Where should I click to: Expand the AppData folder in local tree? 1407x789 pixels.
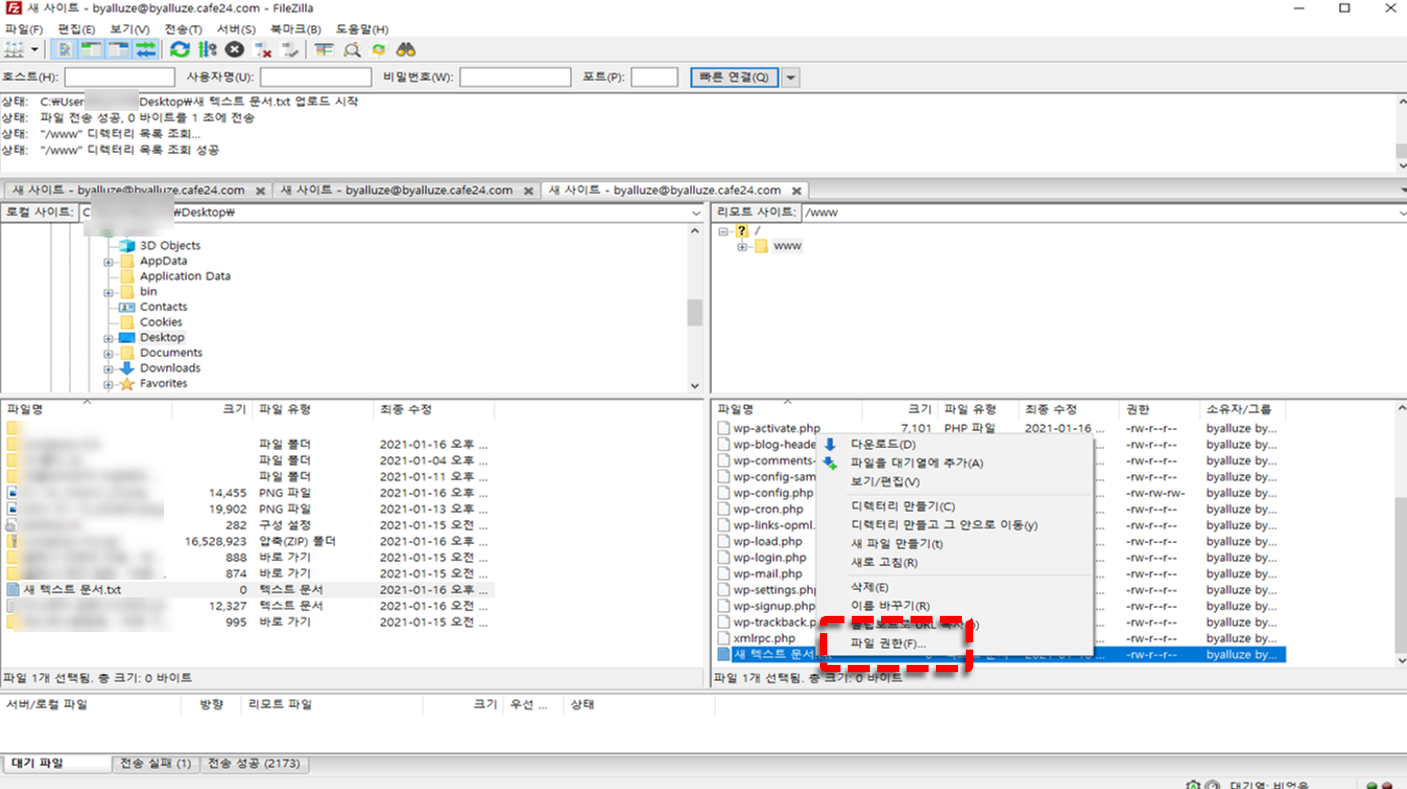coord(109,261)
